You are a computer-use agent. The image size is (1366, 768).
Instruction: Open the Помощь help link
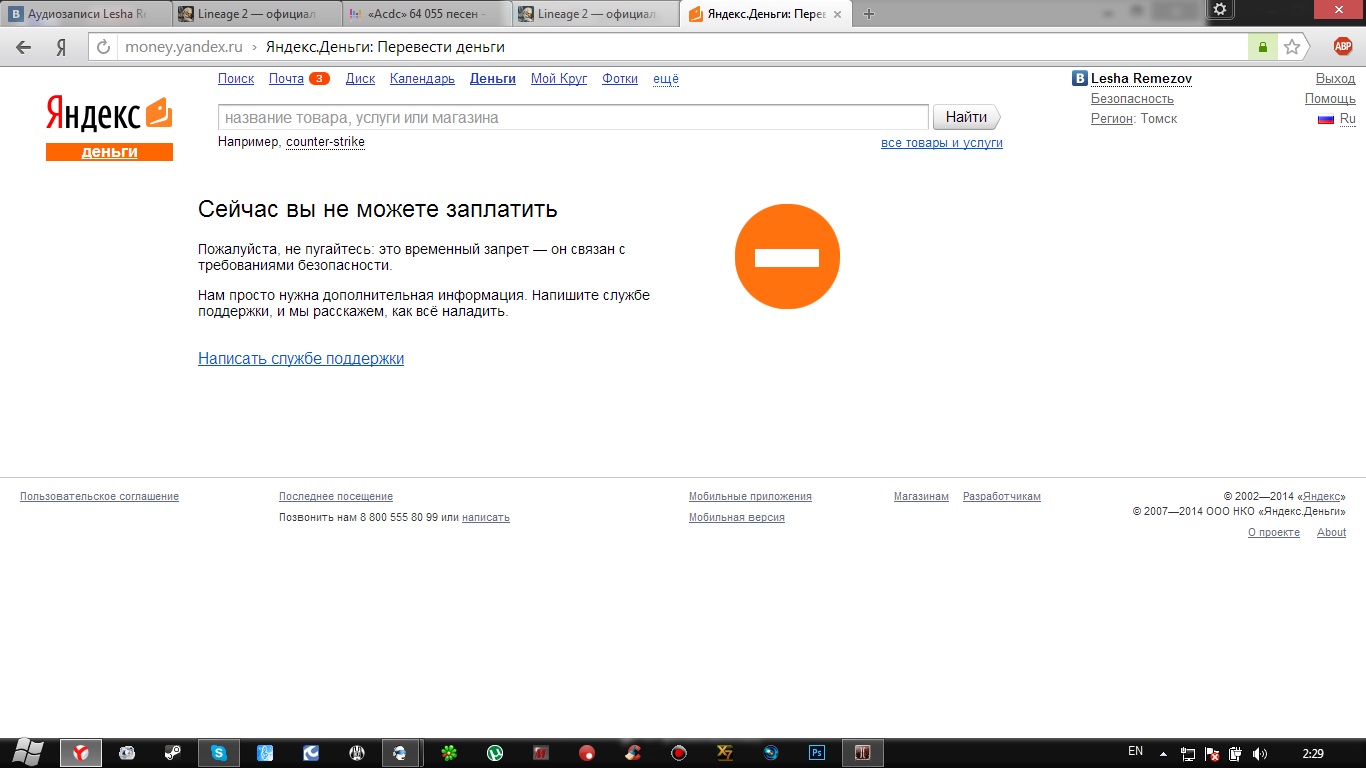tap(1330, 99)
